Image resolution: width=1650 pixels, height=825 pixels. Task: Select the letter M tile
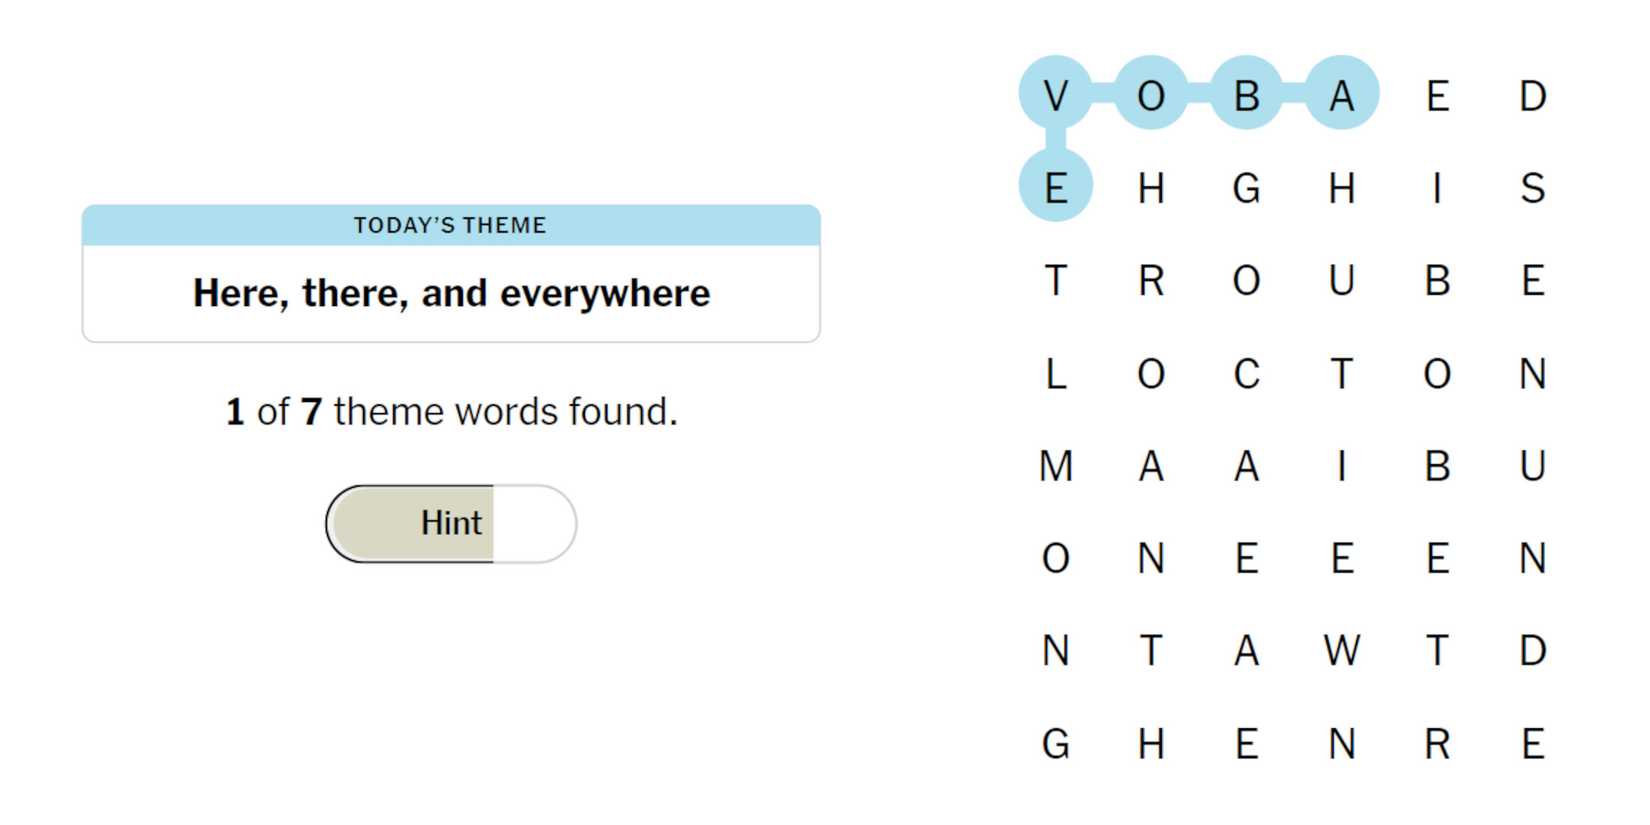[x=1055, y=466]
